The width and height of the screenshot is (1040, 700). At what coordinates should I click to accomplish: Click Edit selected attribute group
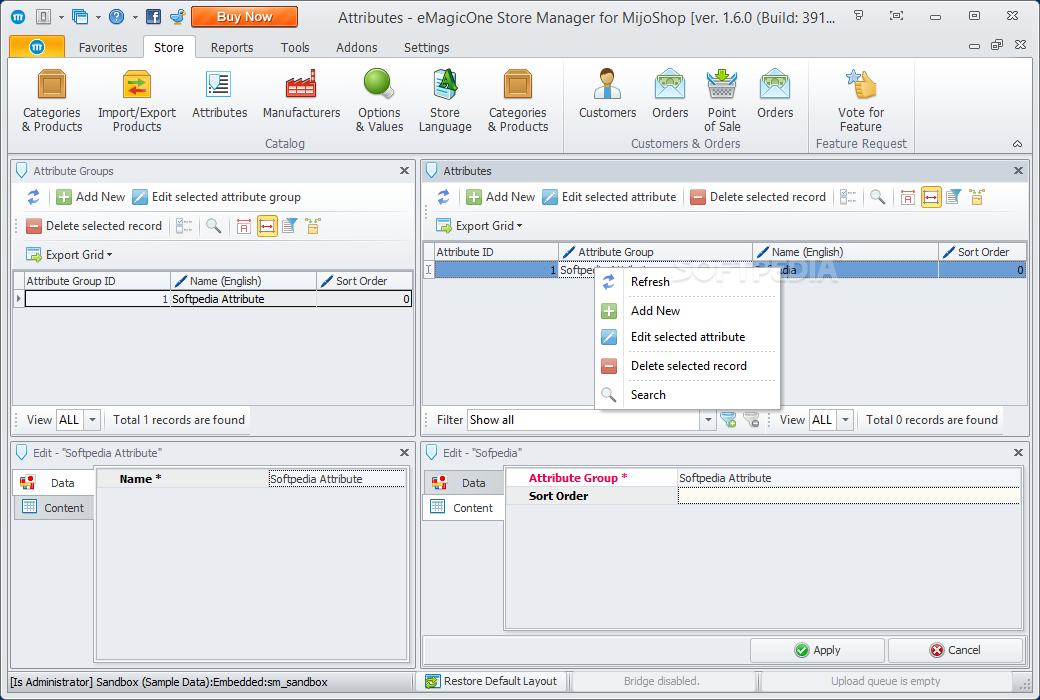216,197
